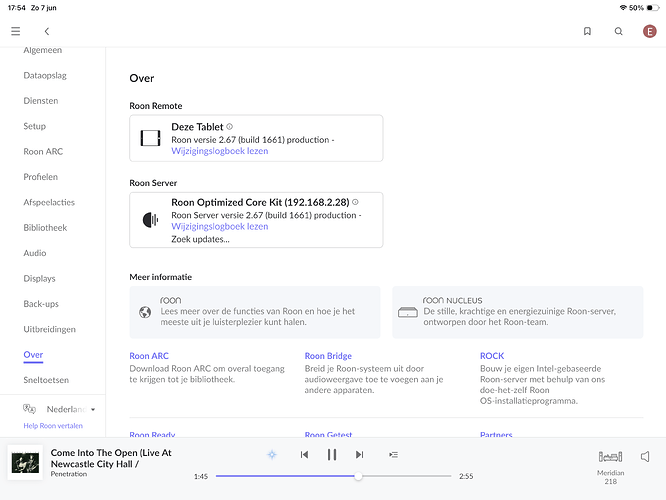Open the profile avatar "E"
666x500 pixels.
pyautogui.click(x=649, y=31)
